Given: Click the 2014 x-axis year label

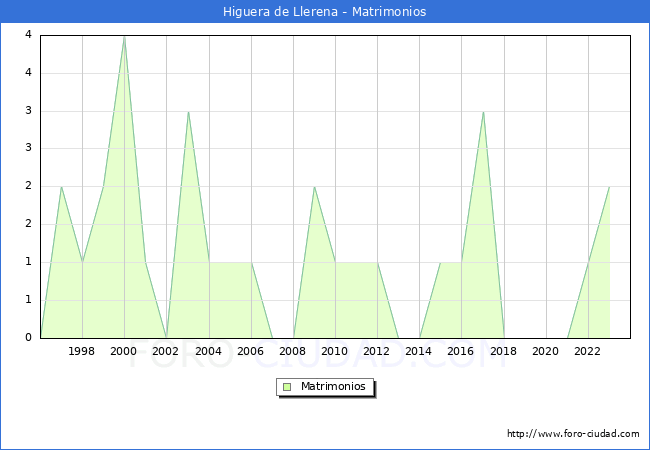Looking at the screenshot, I should pyautogui.click(x=419, y=351).
